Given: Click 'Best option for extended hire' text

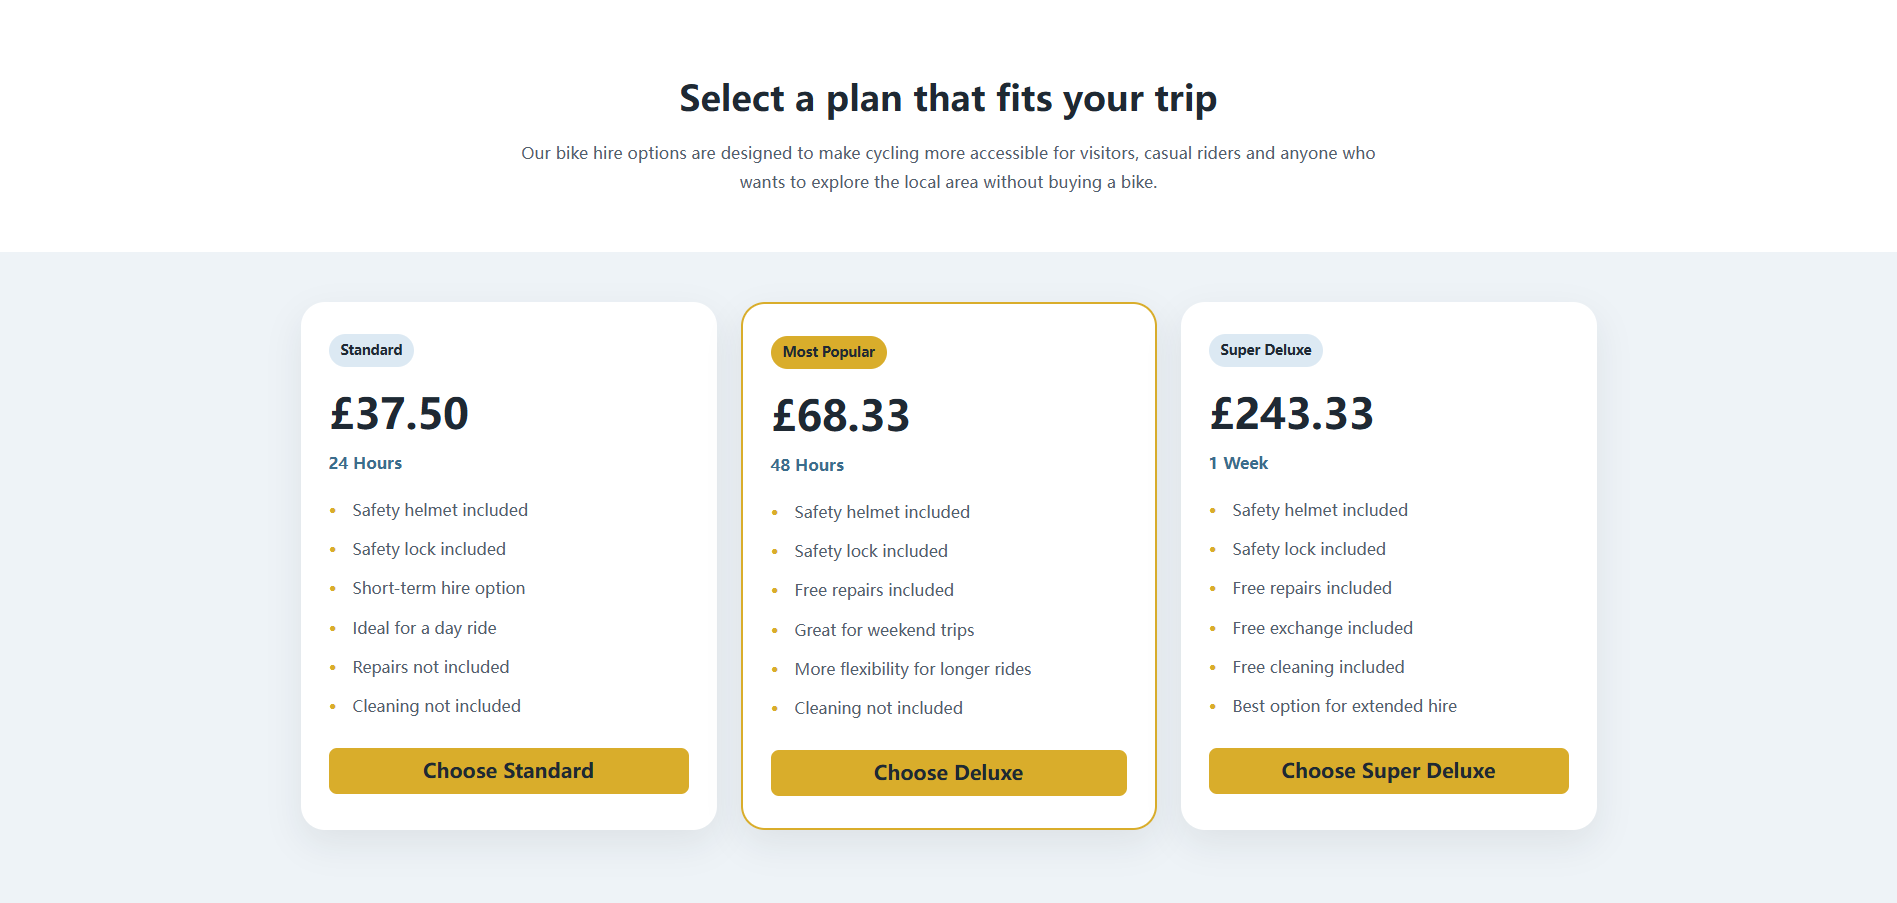Looking at the screenshot, I should coord(1344,706).
